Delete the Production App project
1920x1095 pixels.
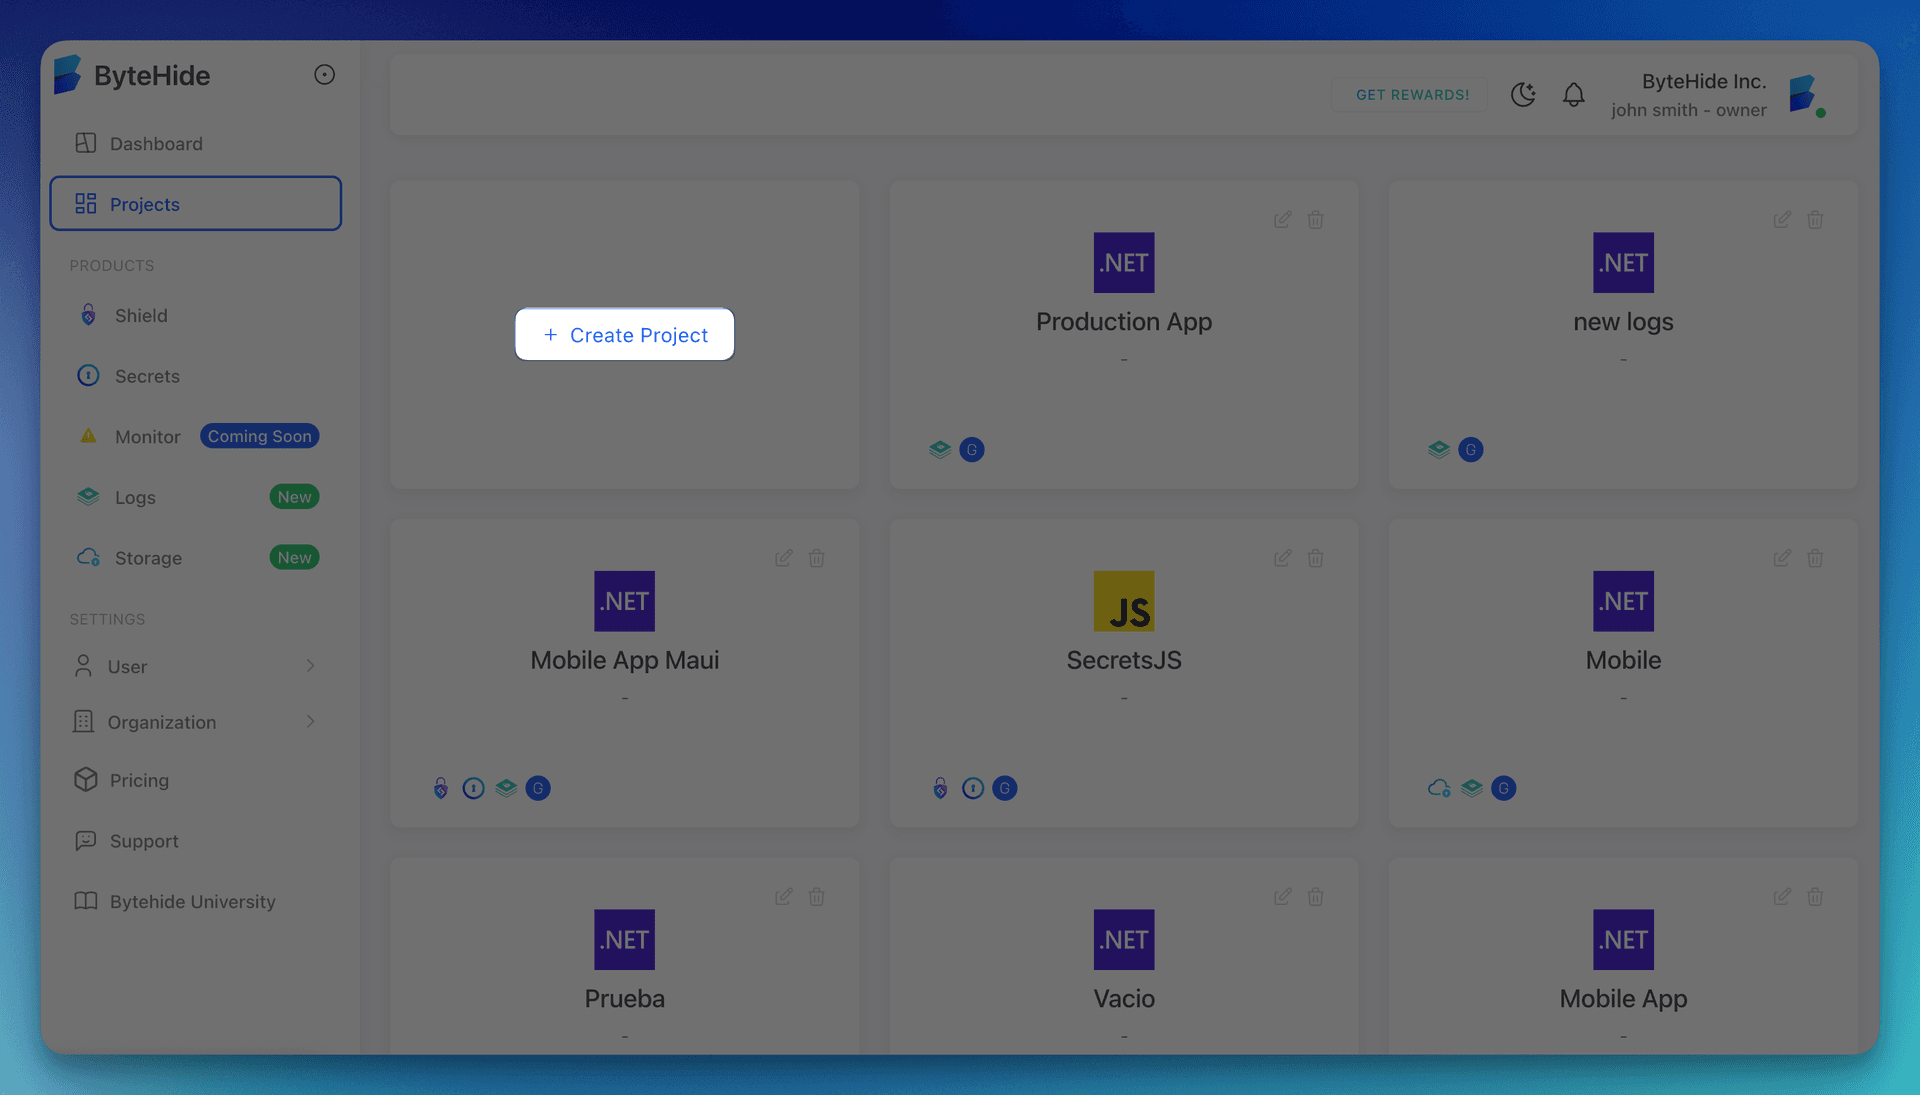[1315, 219]
